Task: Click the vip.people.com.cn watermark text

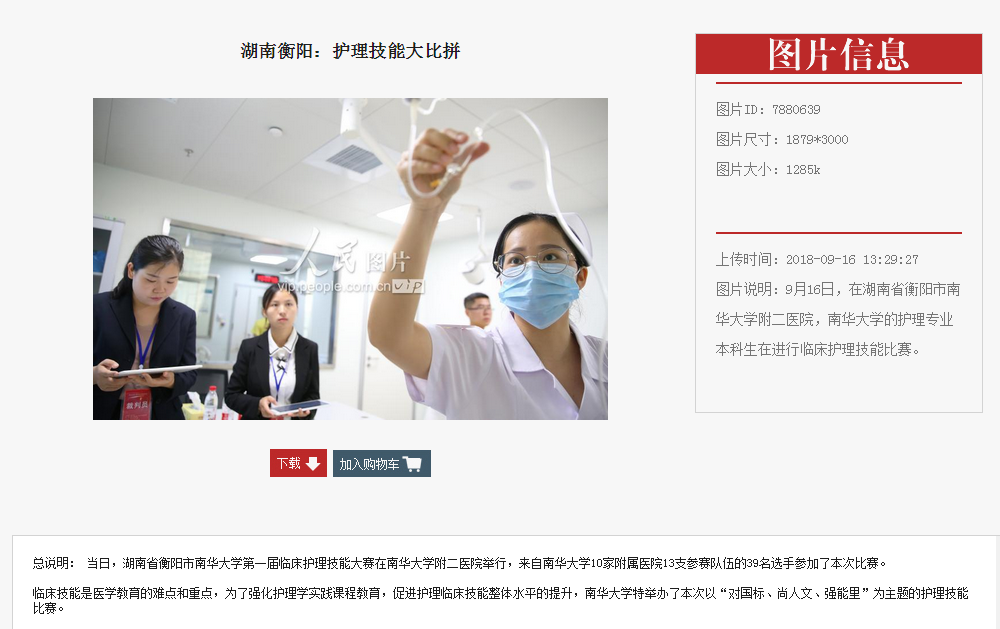Action: click(351, 286)
